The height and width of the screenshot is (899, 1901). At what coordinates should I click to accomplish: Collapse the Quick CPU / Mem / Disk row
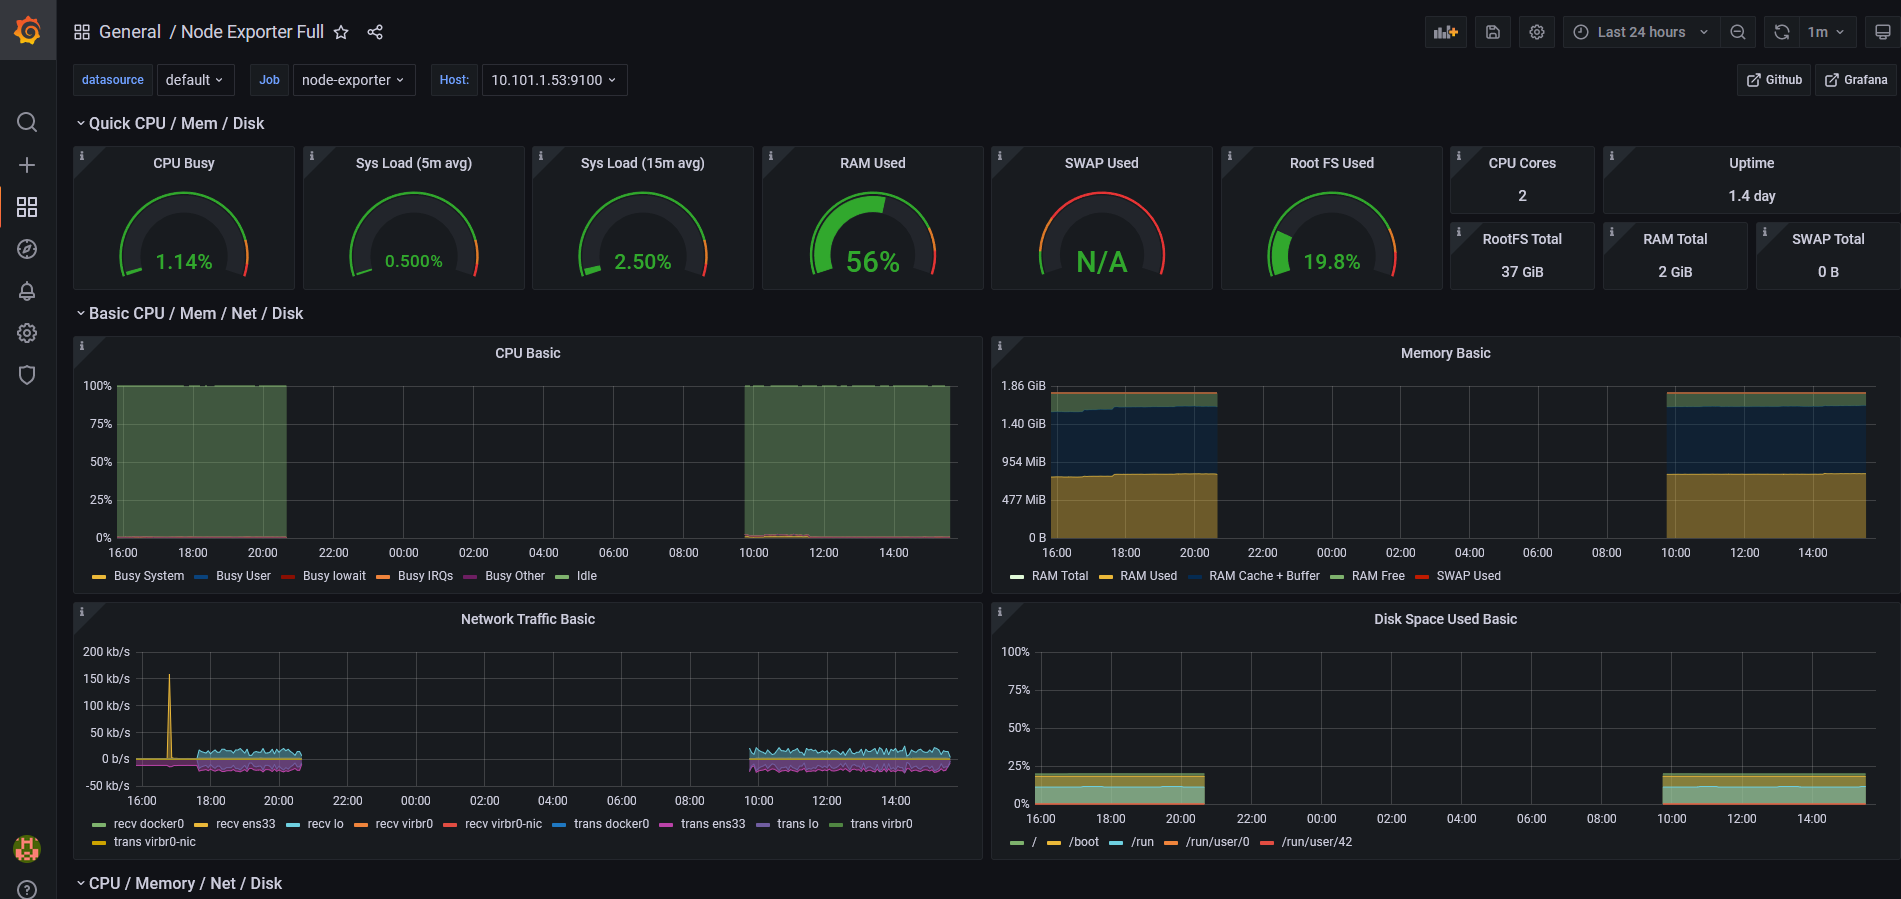pos(176,123)
